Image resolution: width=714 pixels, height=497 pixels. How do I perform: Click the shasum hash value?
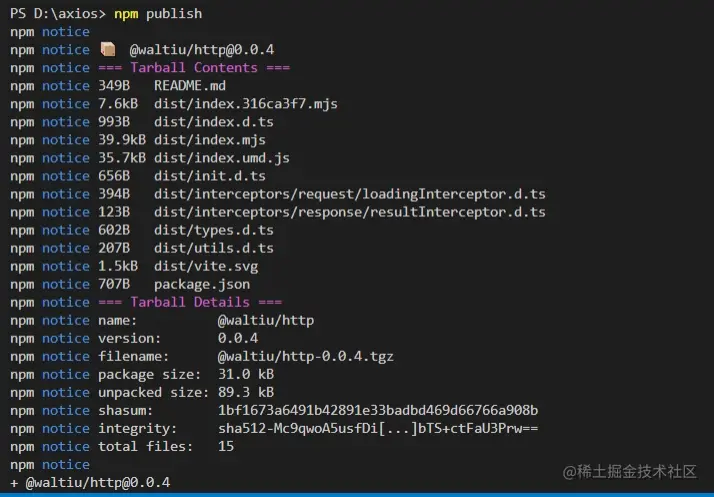378,410
